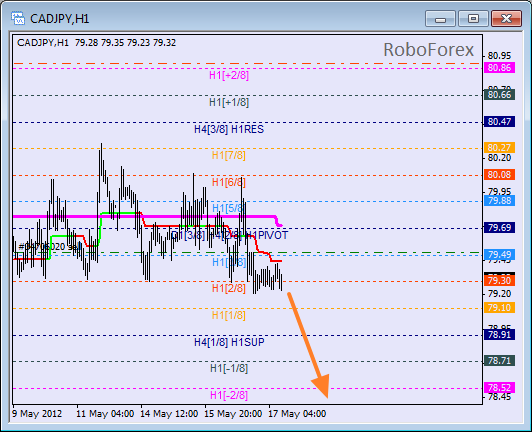Click the 17 May 04:00 time marker
The width and height of the screenshot is (532, 432).
pyautogui.click(x=297, y=414)
